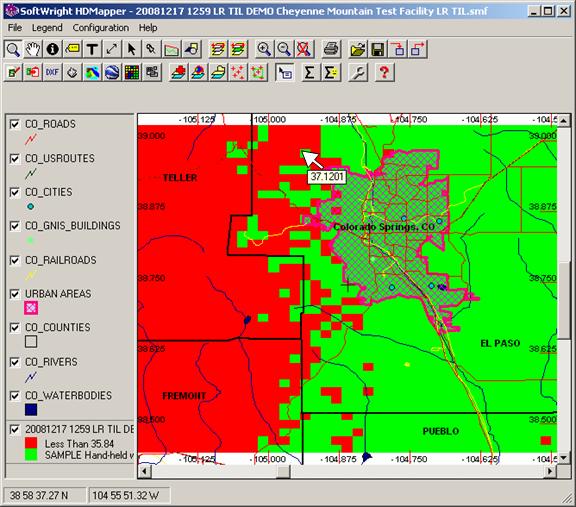Click the map horizontal scrollbar left arrow
Image resolution: width=576 pixels, height=507 pixels.
click(x=144, y=471)
